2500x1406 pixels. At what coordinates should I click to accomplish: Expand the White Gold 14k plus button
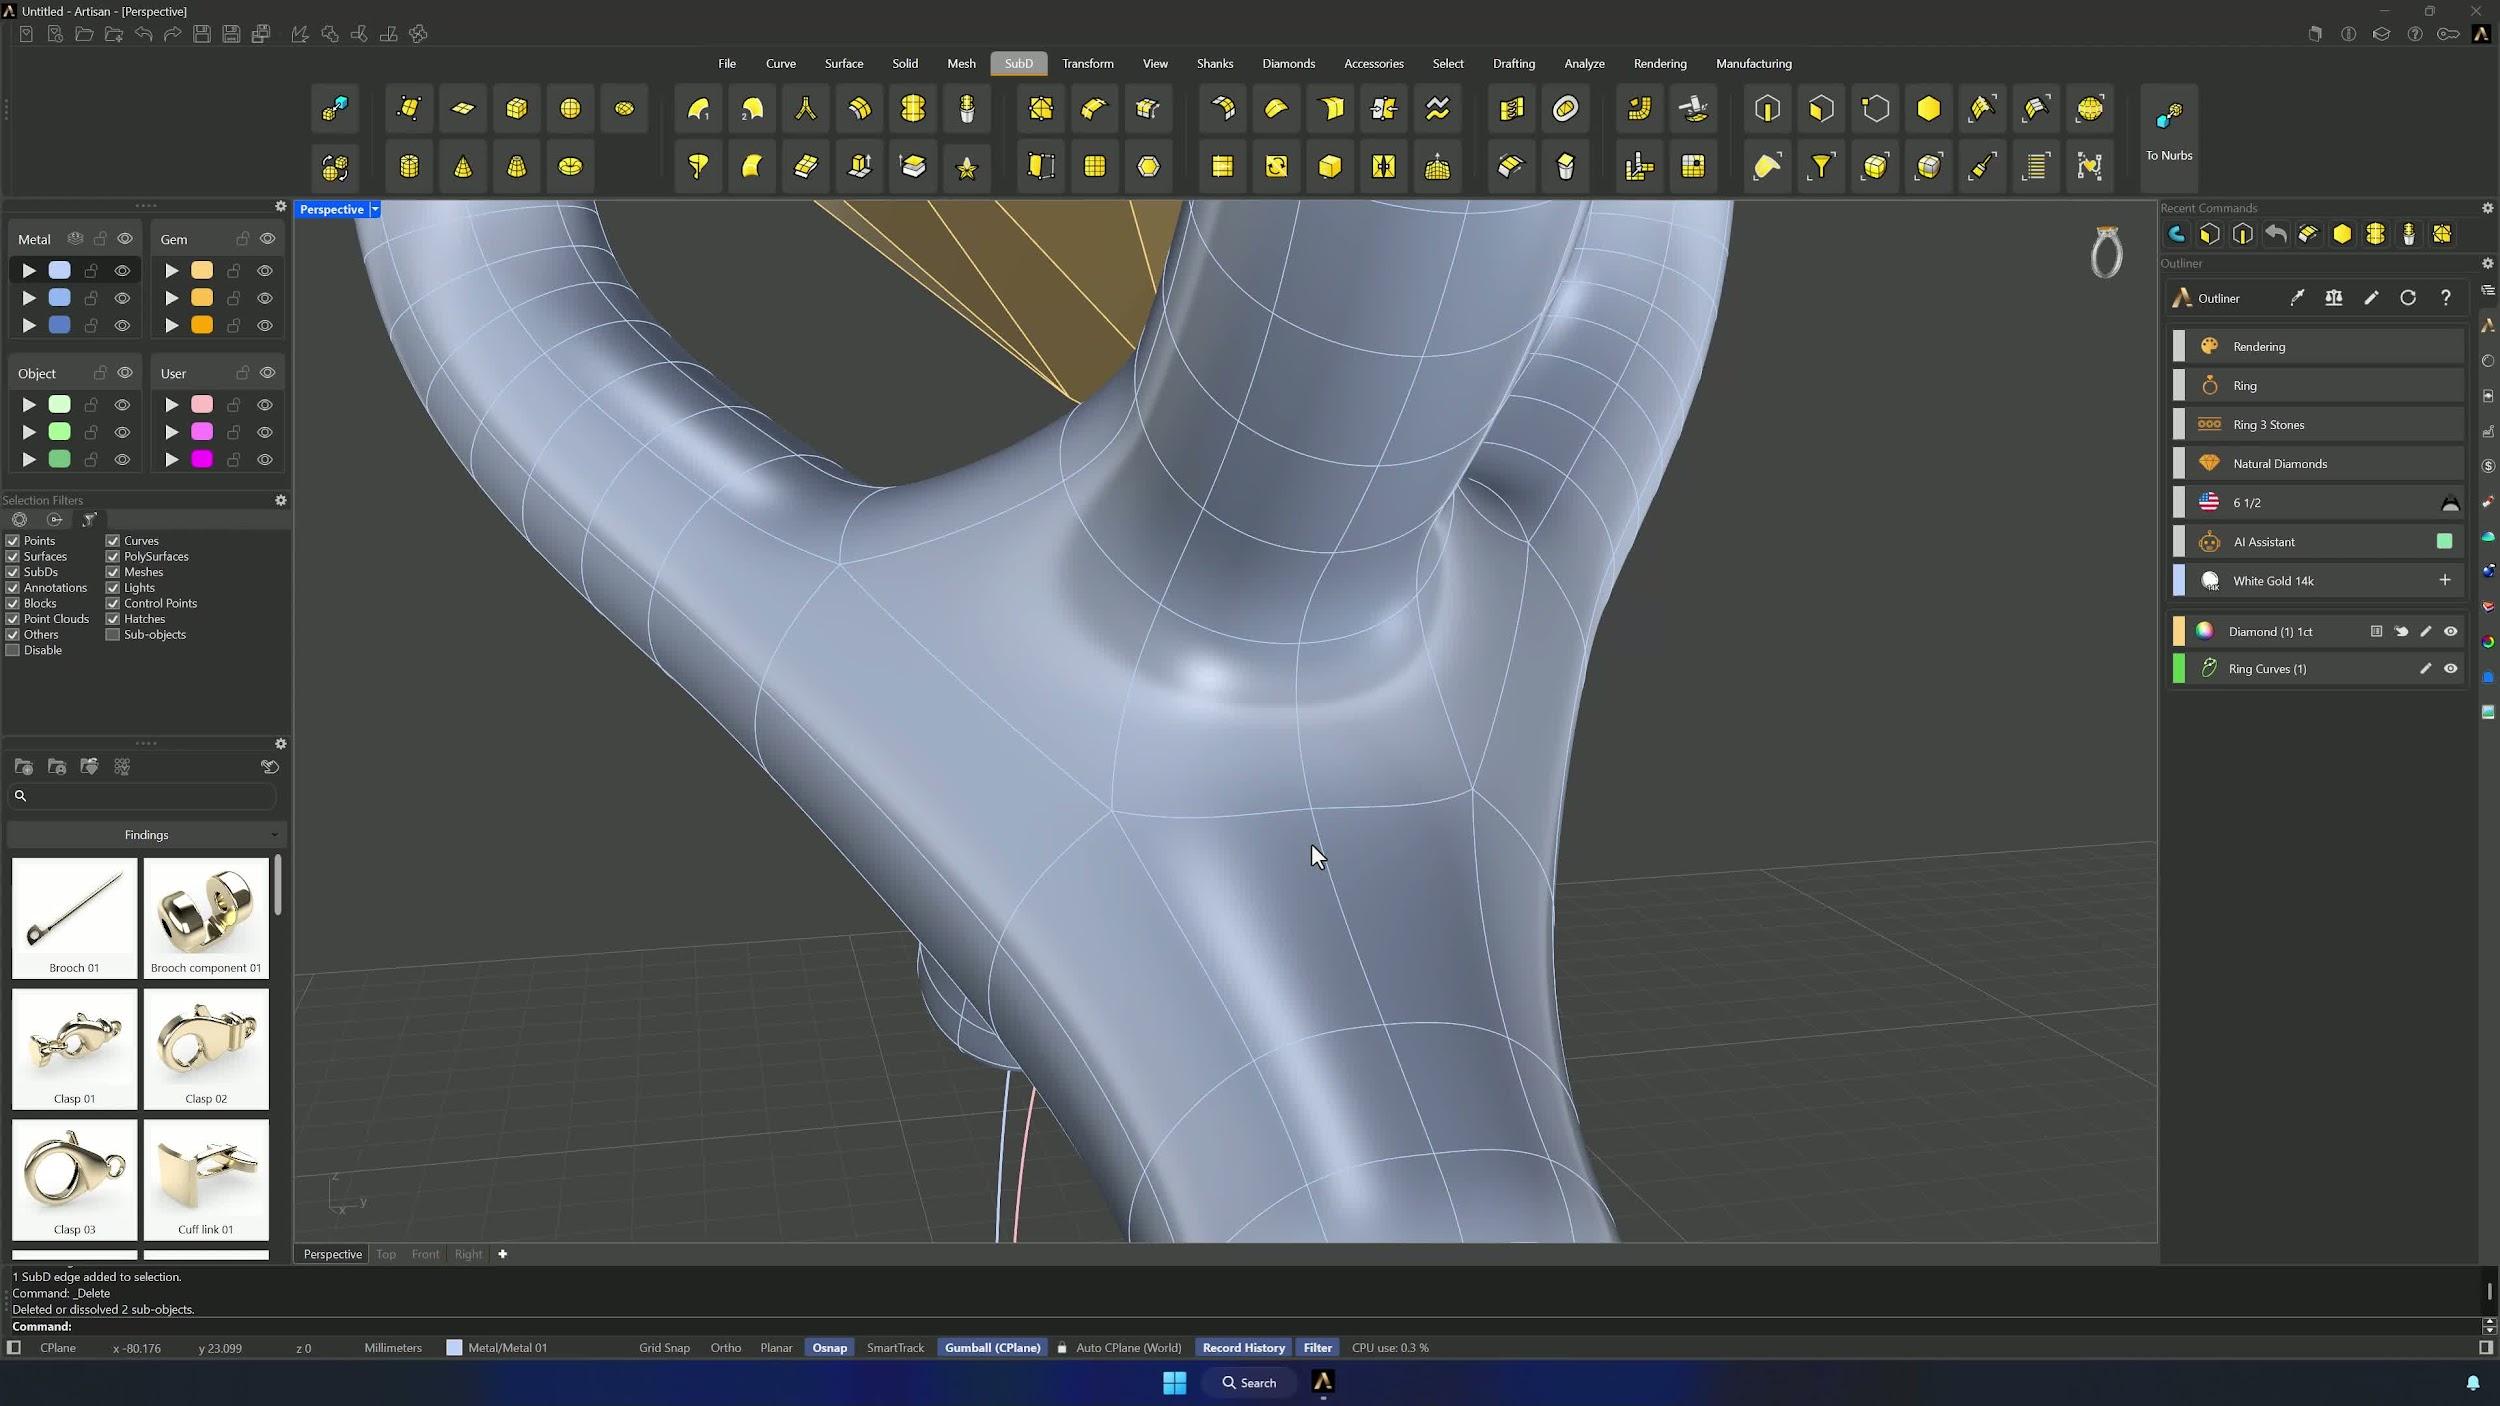2445,581
